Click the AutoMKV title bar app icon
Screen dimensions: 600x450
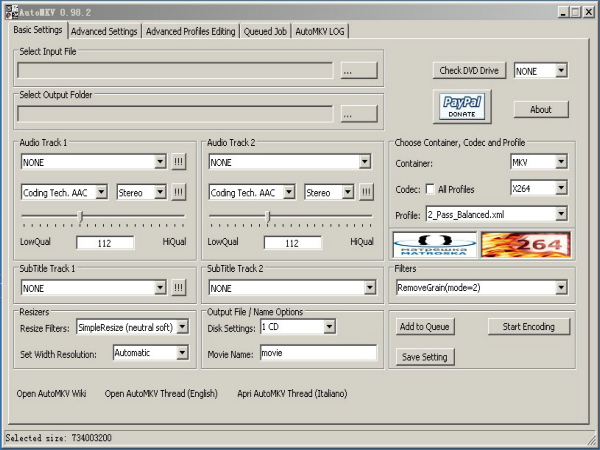(x=11, y=12)
